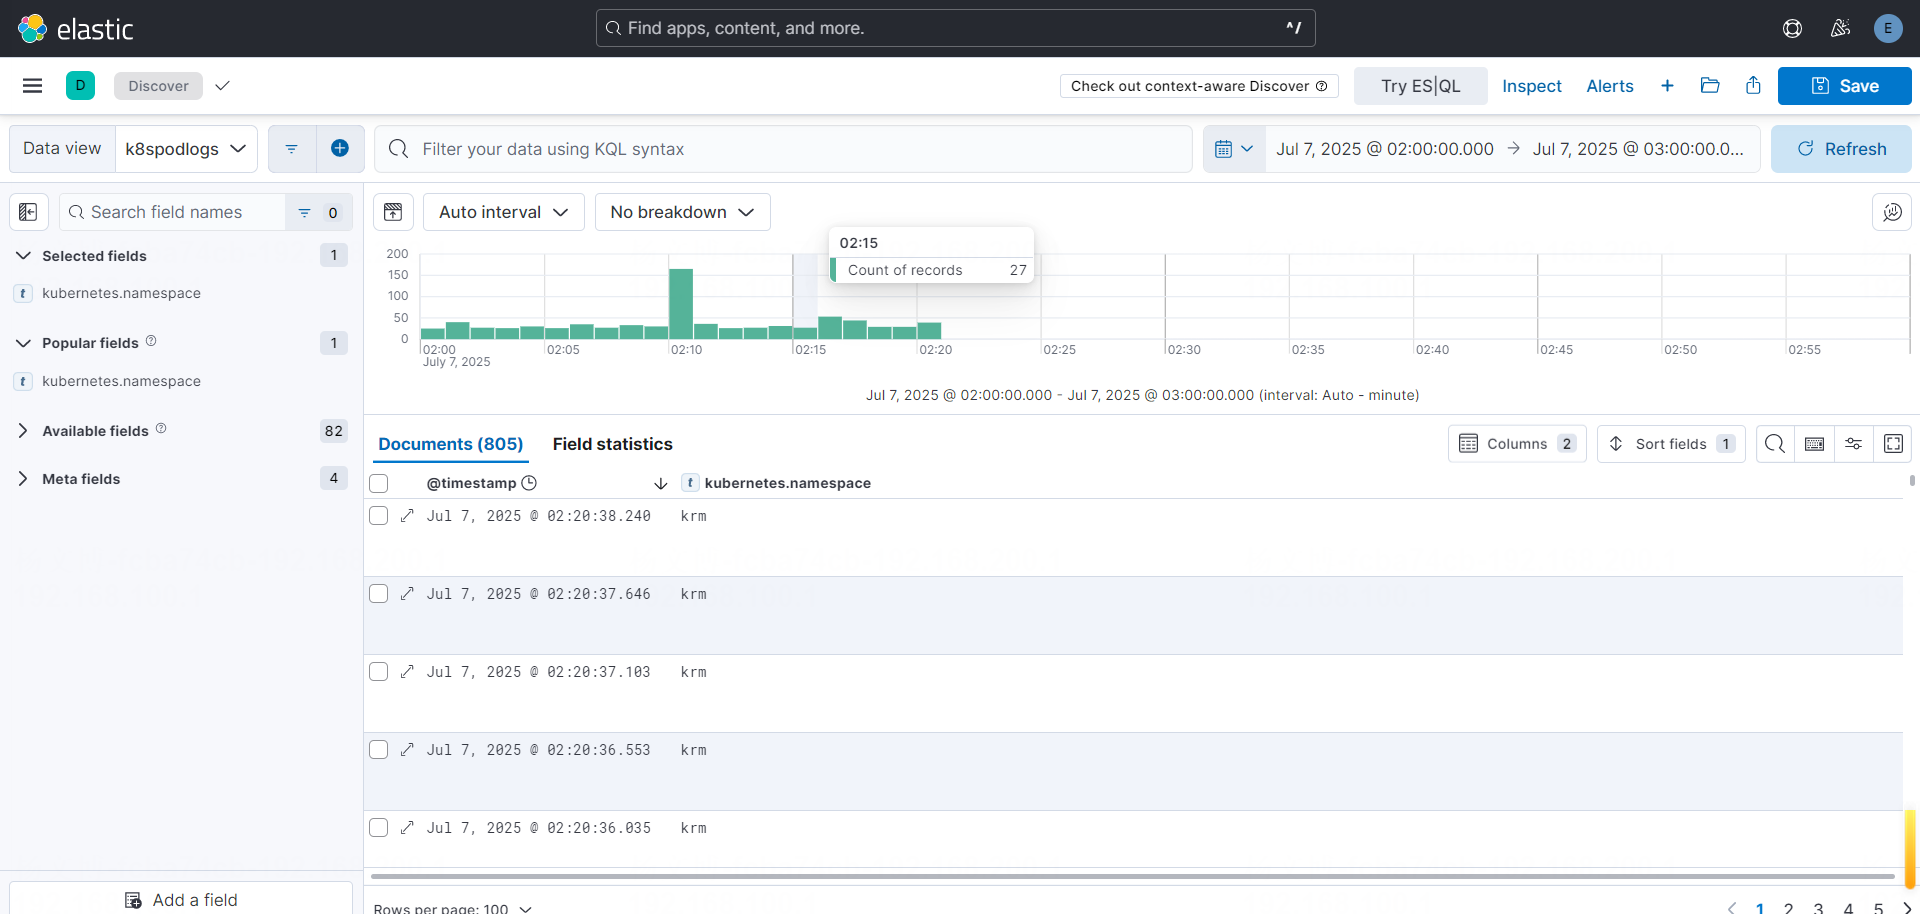
Task: Click the share icon in top toolbar
Action: (1753, 86)
